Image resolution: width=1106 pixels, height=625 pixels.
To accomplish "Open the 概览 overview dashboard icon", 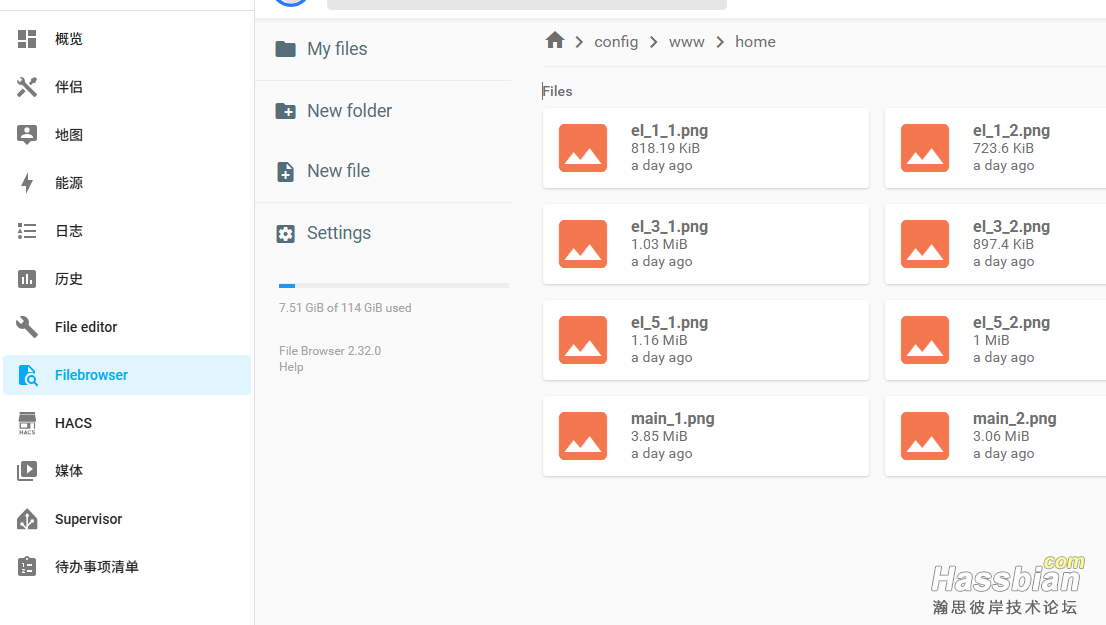I will [x=27, y=39].
